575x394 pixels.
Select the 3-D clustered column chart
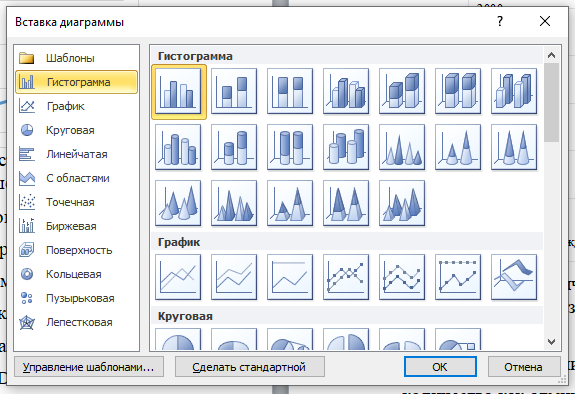tap(346, 91)
